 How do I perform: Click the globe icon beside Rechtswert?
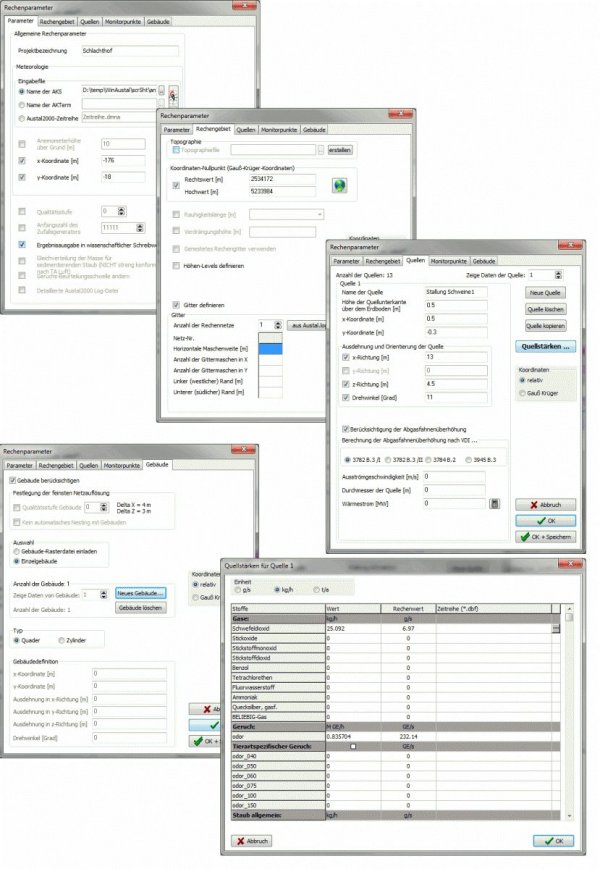[338, 186]
